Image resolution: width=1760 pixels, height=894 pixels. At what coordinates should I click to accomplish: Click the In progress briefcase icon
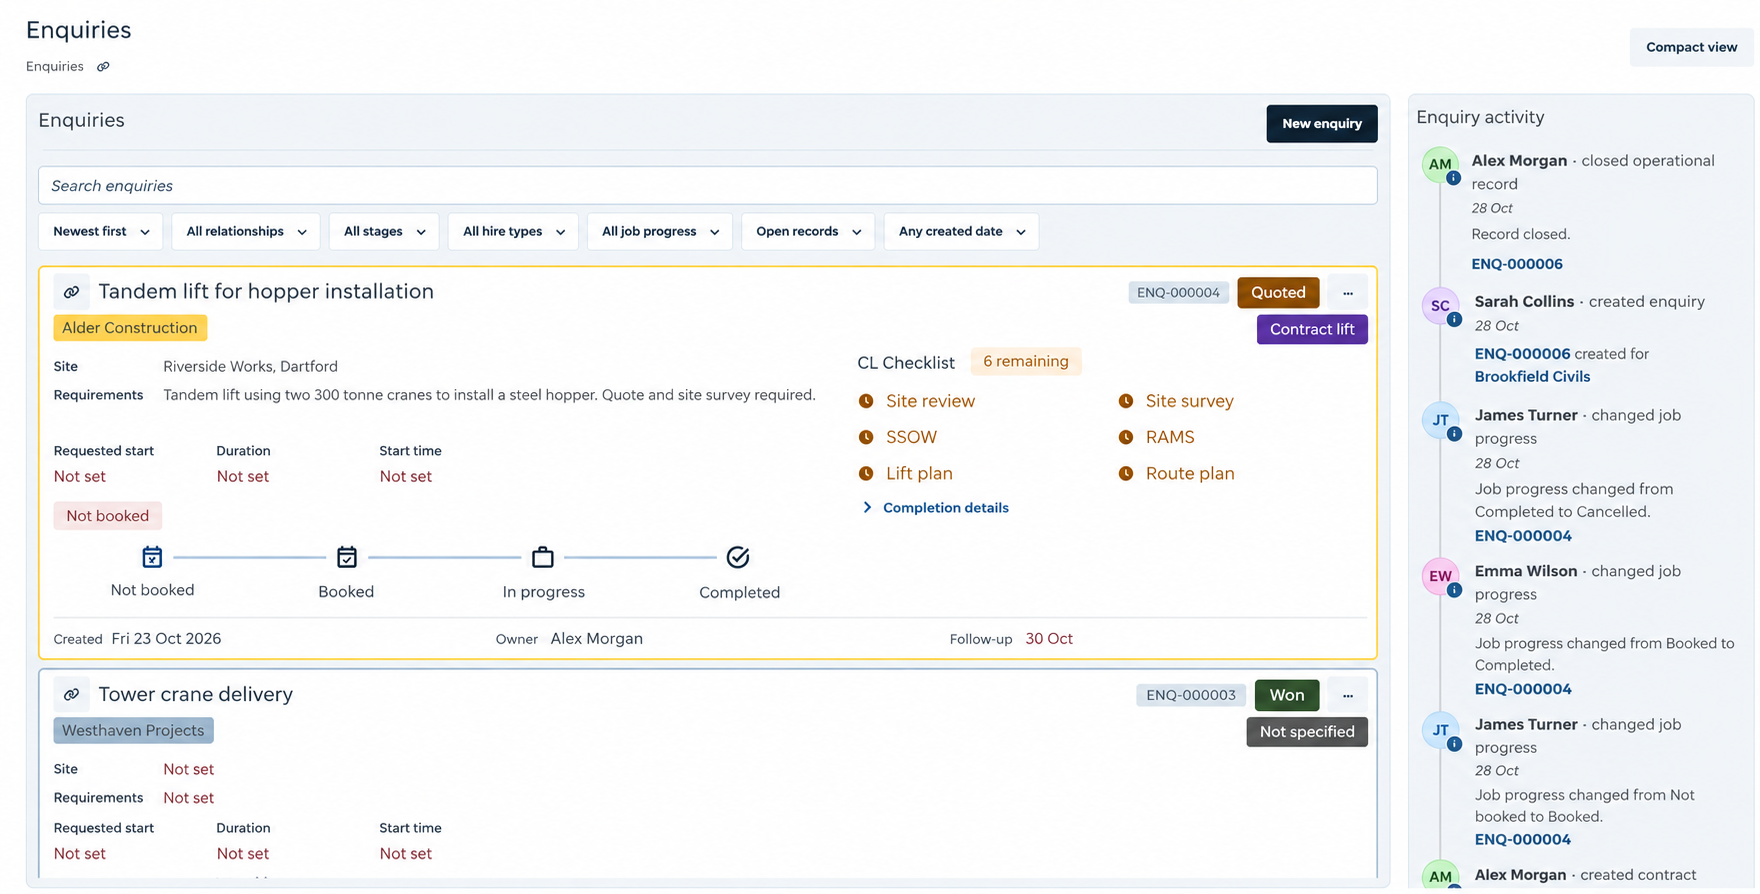pyautogui.click(x=543, y=557)
